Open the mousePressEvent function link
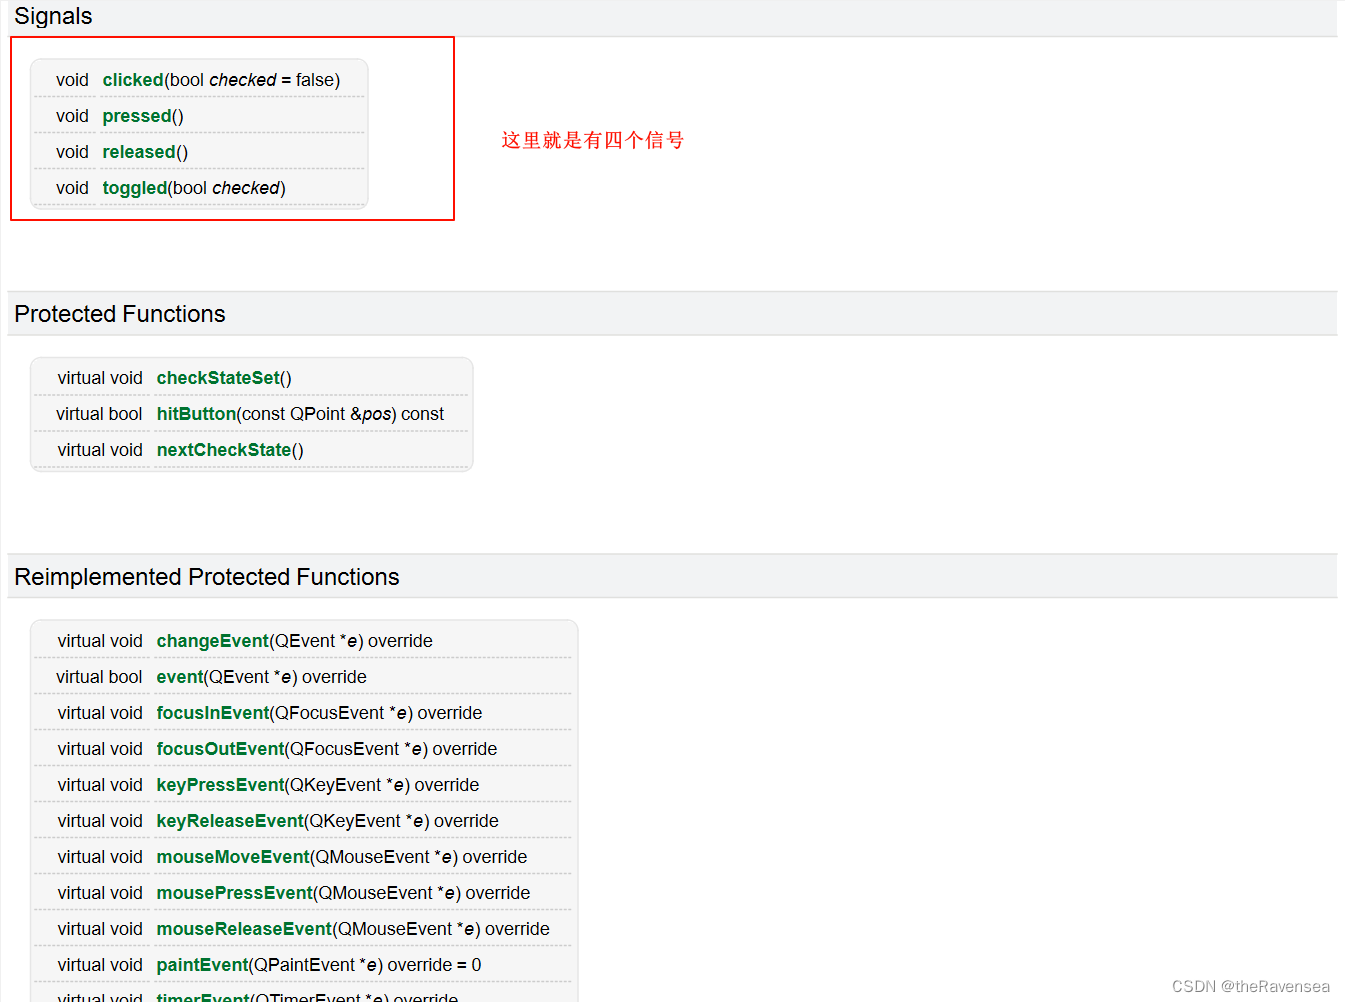 coord(235,893)
